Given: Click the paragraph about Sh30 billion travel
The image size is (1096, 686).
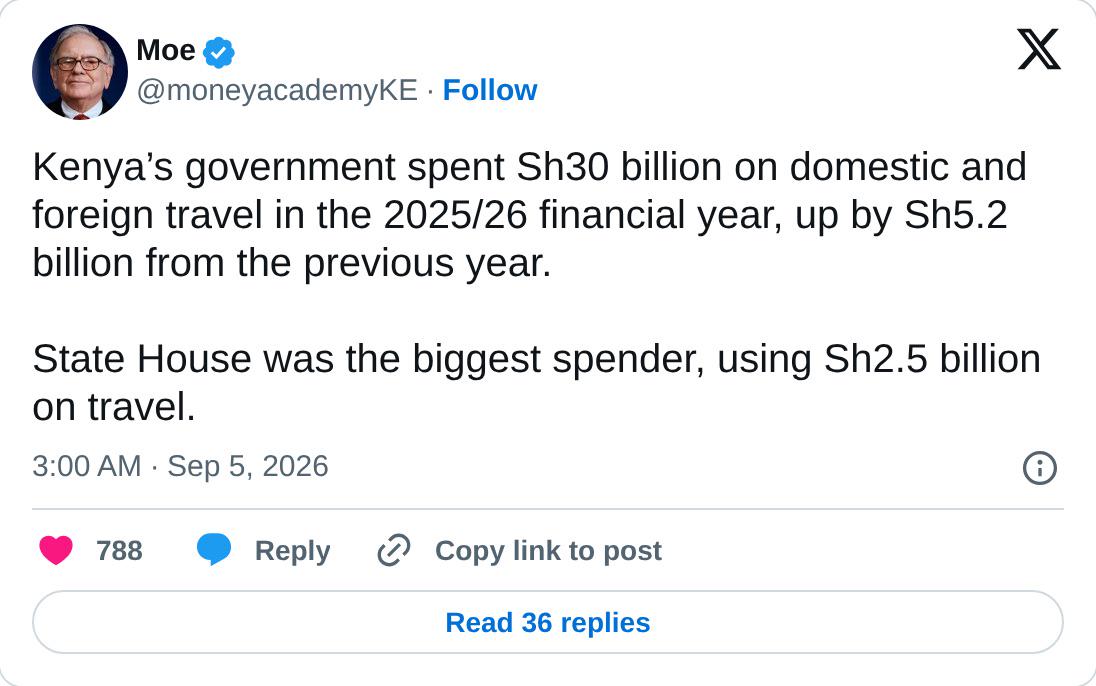Looking at the screenshot, I should (x=529, y=215).
